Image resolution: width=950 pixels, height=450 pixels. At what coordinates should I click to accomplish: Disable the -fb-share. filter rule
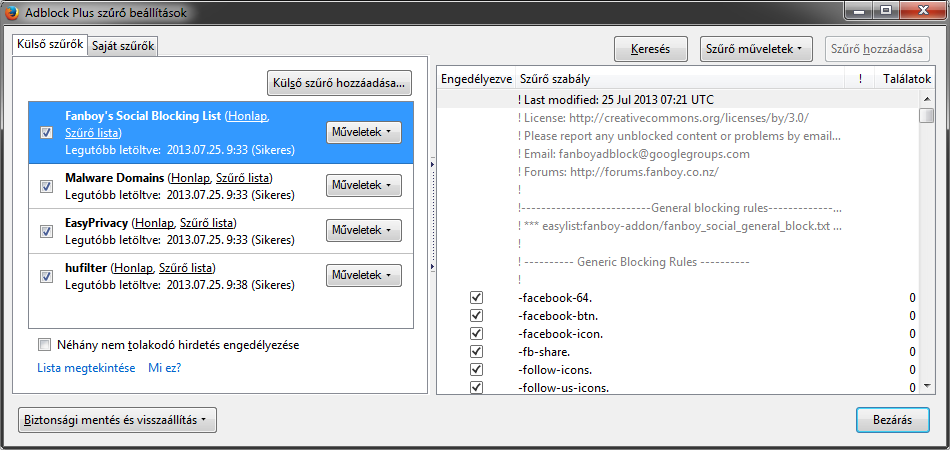pos(476,351)
